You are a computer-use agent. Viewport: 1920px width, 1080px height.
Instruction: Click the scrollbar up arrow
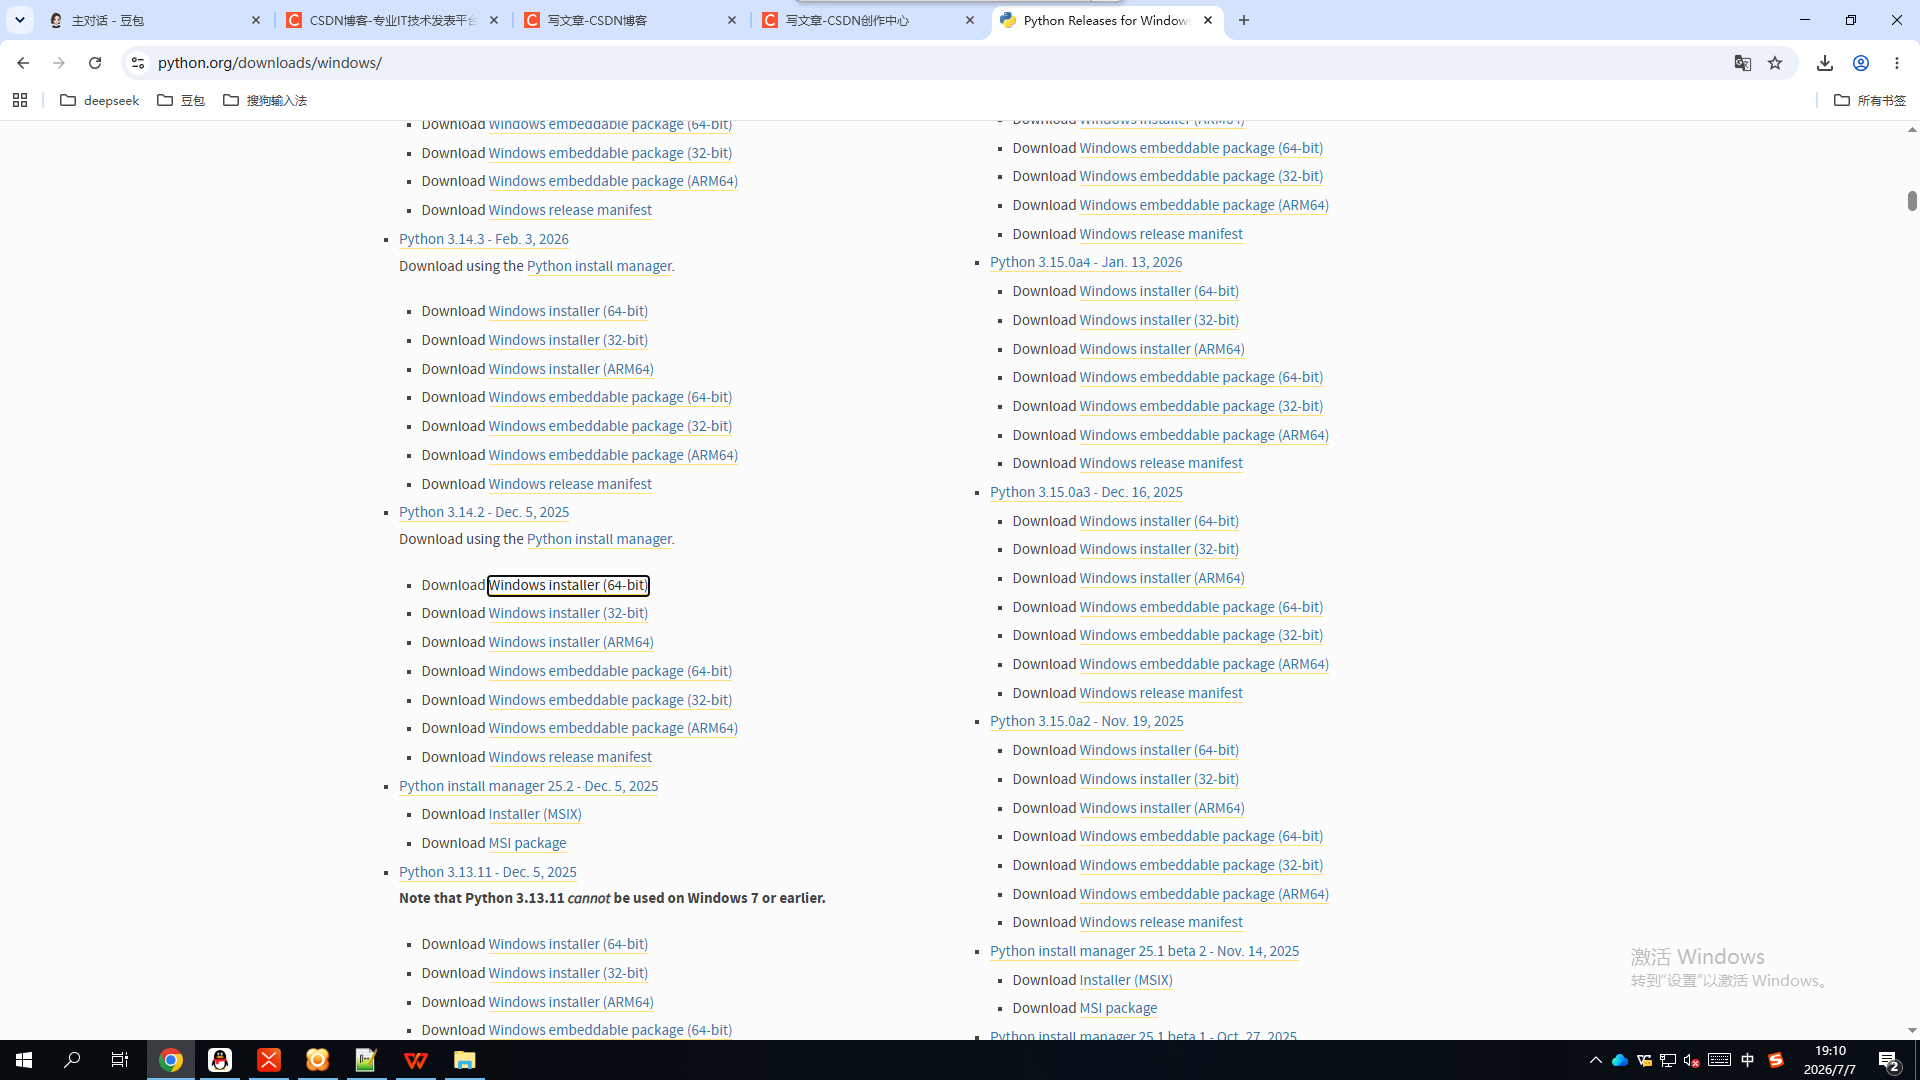click(x=1912, y=130)
